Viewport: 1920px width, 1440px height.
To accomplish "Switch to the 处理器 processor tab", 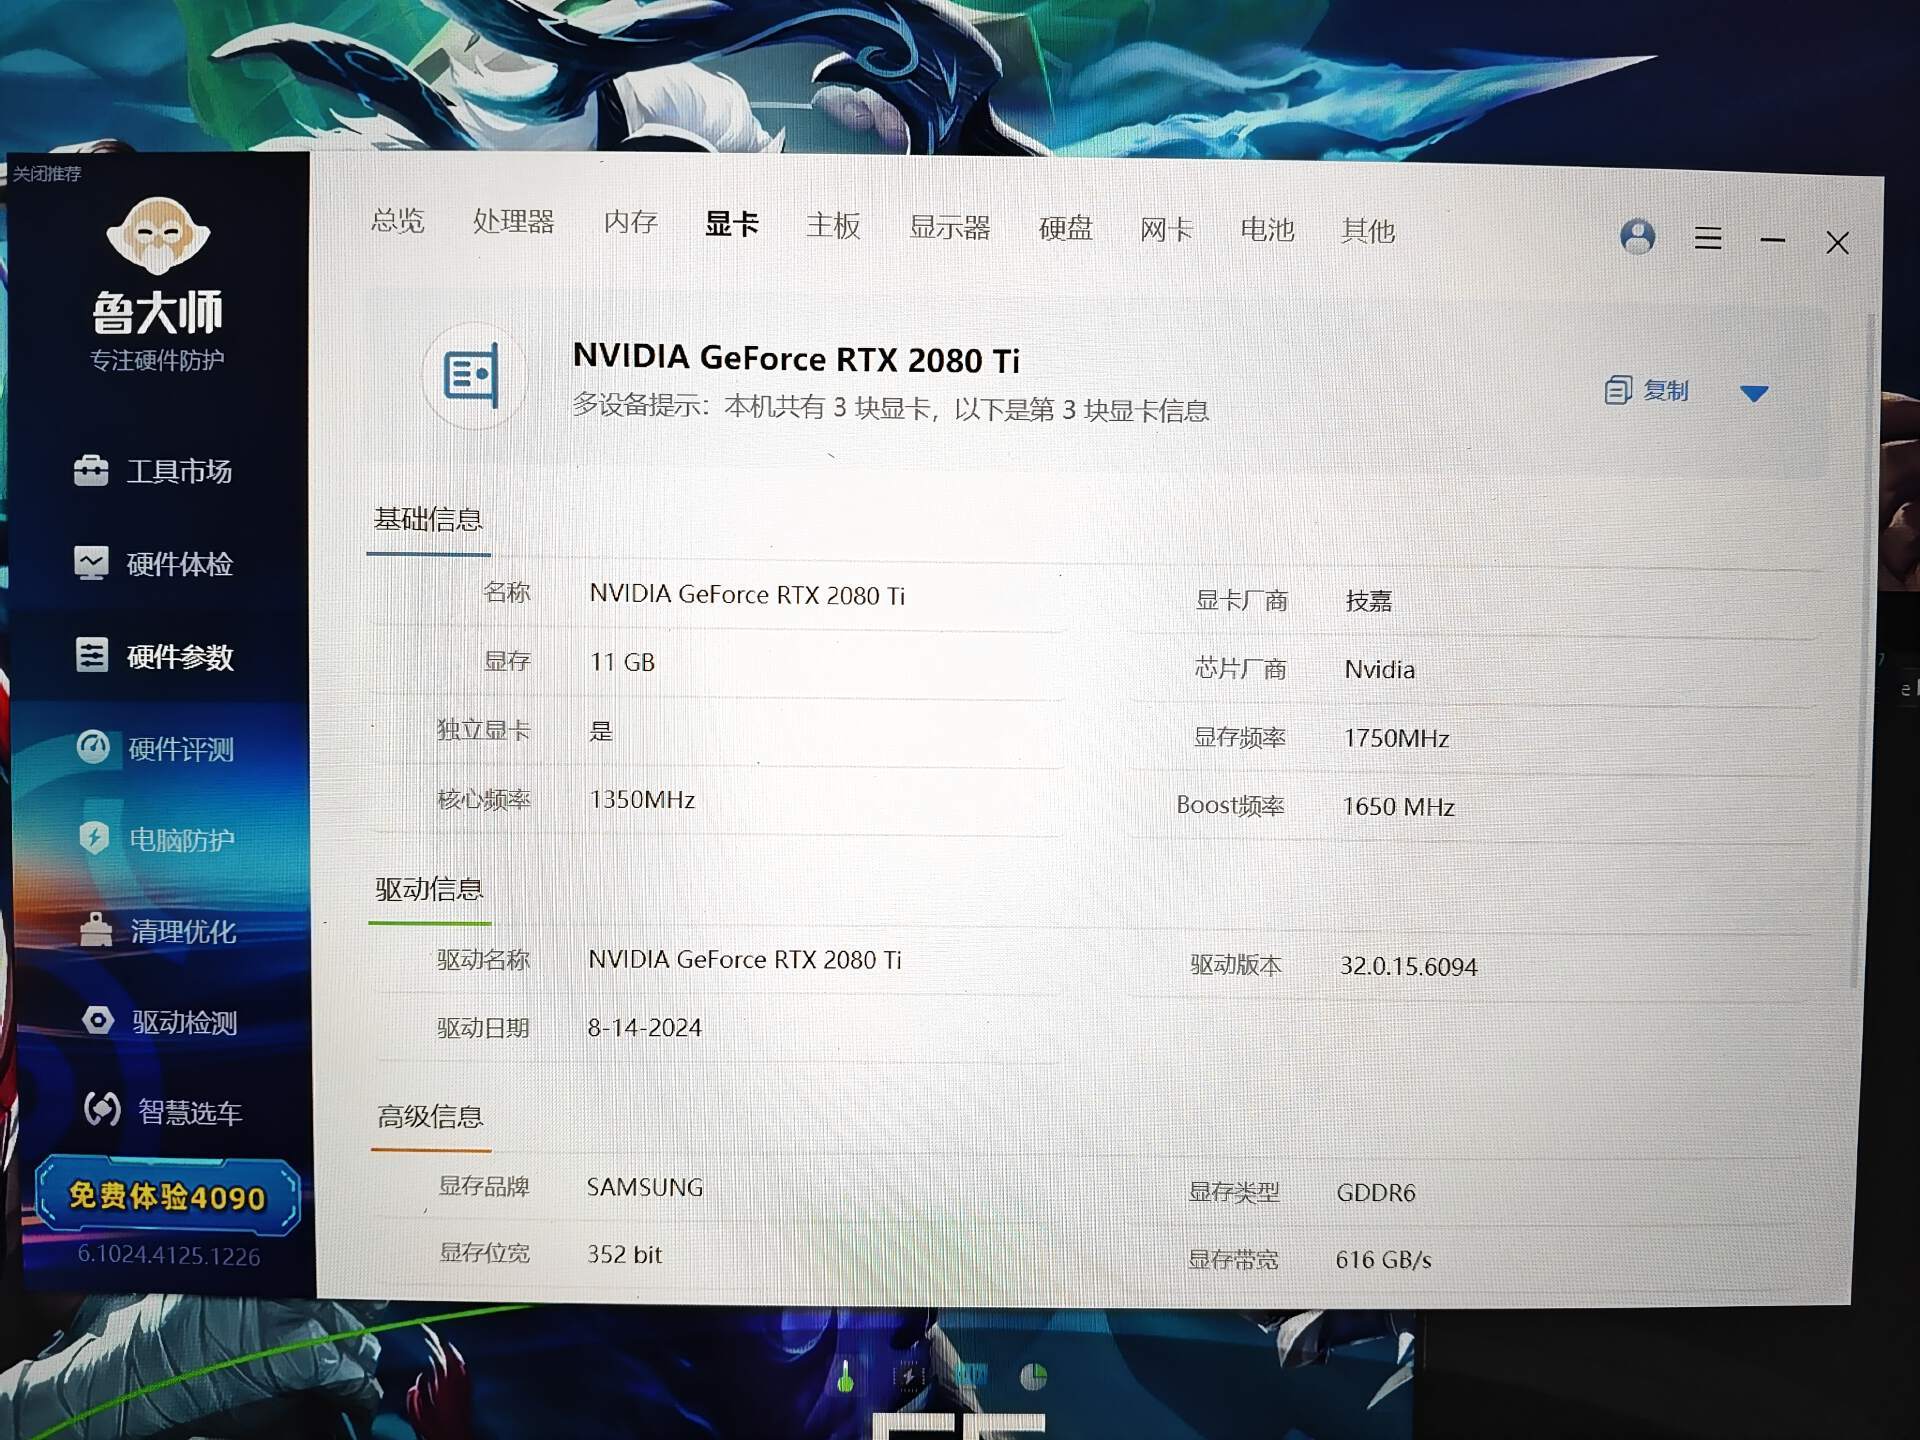I will [x=513, y=221].
